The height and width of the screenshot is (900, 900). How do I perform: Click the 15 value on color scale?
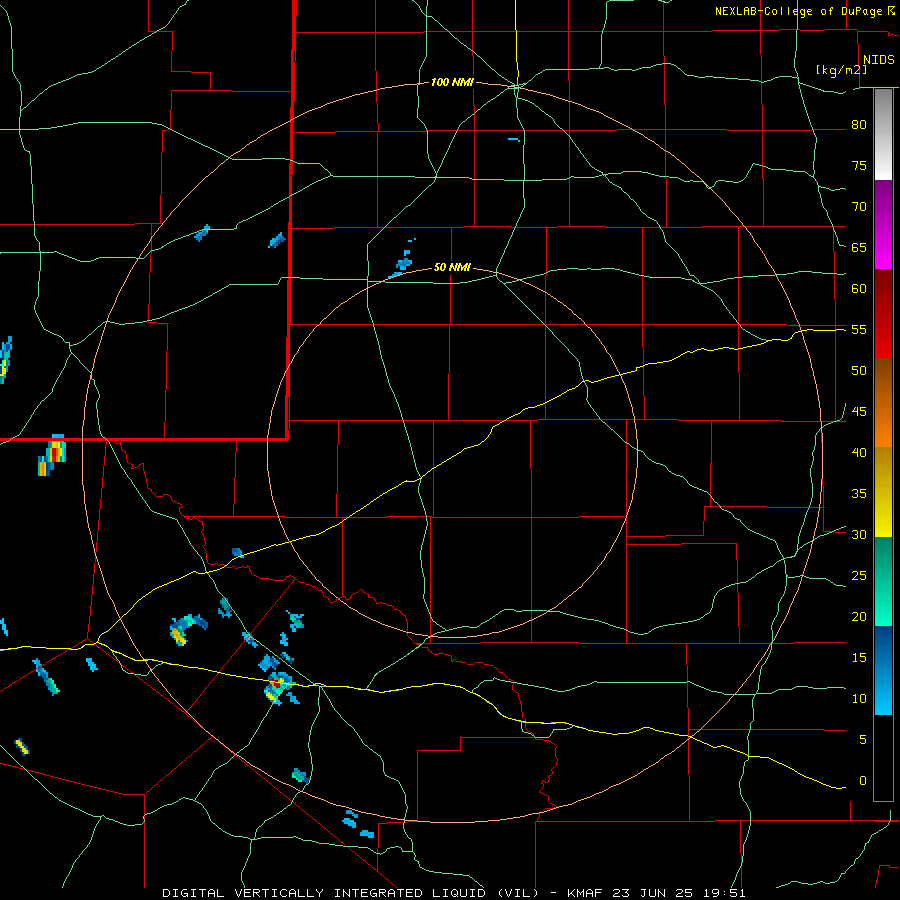[x=859, y=658]
